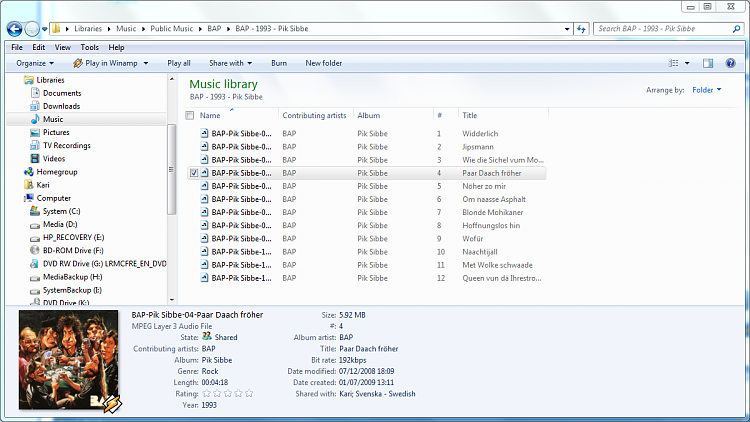750x422 pixels.
Task: Open Media (D:) drive icon
Action: coord(35,225)
